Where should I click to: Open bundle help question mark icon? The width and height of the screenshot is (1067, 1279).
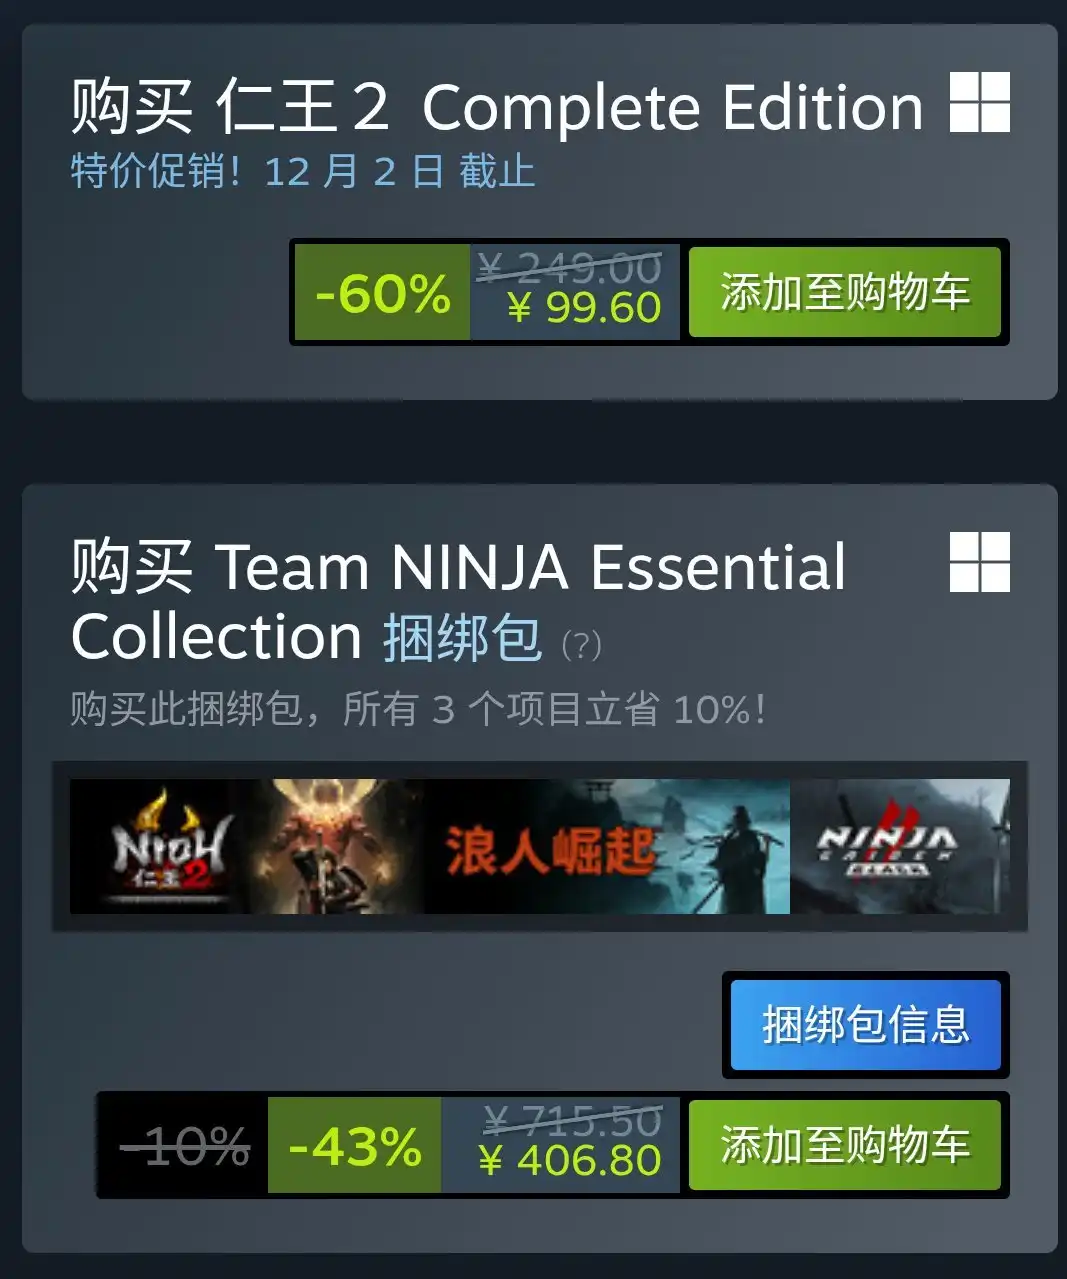tap(581, 645)
